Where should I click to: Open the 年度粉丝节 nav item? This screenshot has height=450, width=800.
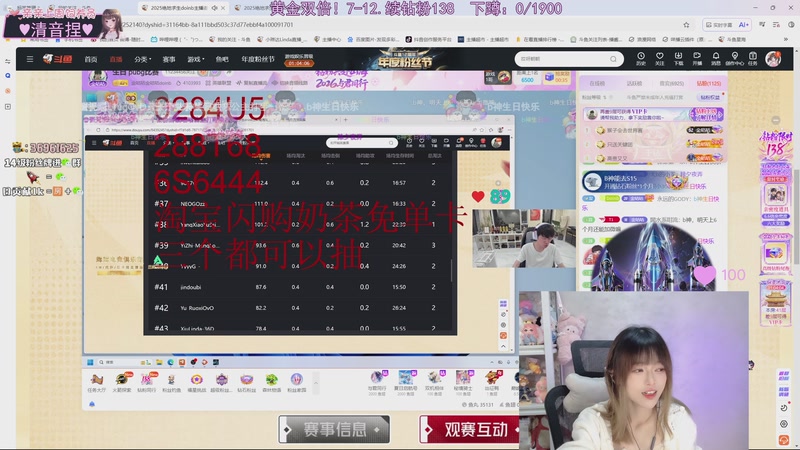(x=258, y=59)
